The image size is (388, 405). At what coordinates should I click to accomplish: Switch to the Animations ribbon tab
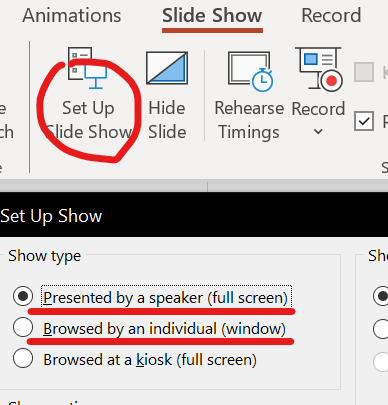tap(72, 16)
